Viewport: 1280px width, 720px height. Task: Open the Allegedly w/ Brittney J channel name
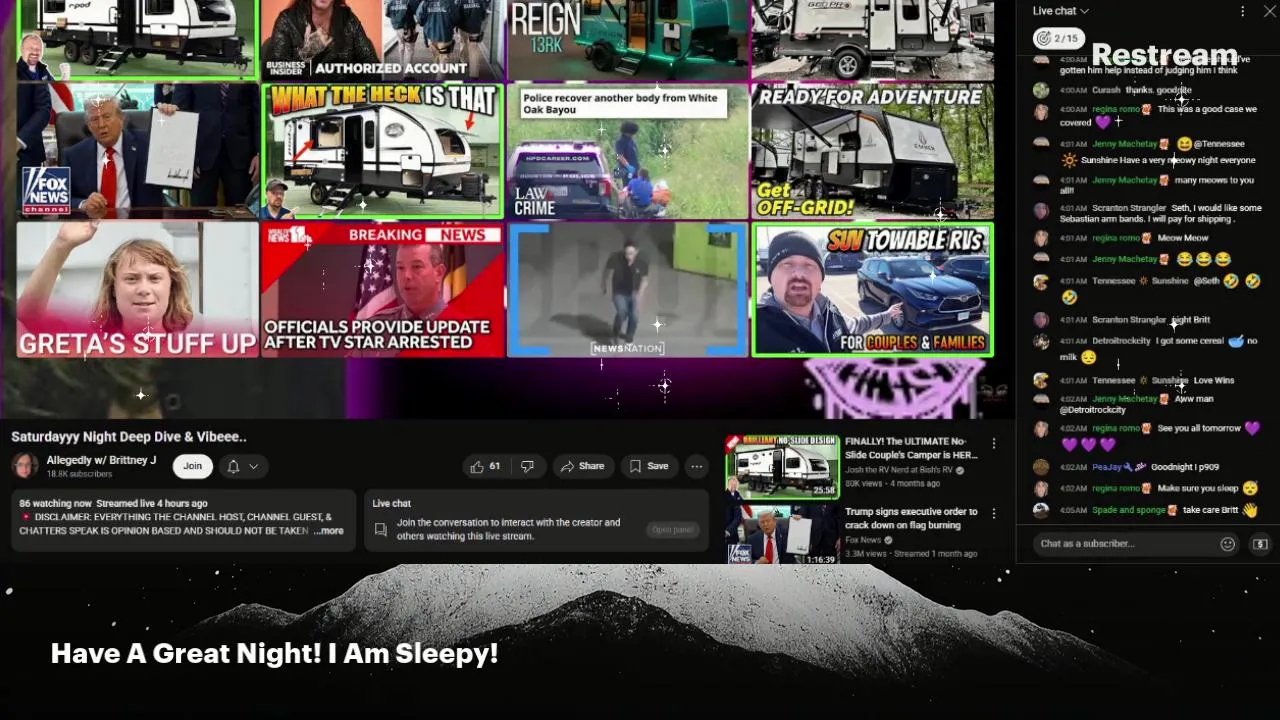pyautogui.click(x=101, y=460)
